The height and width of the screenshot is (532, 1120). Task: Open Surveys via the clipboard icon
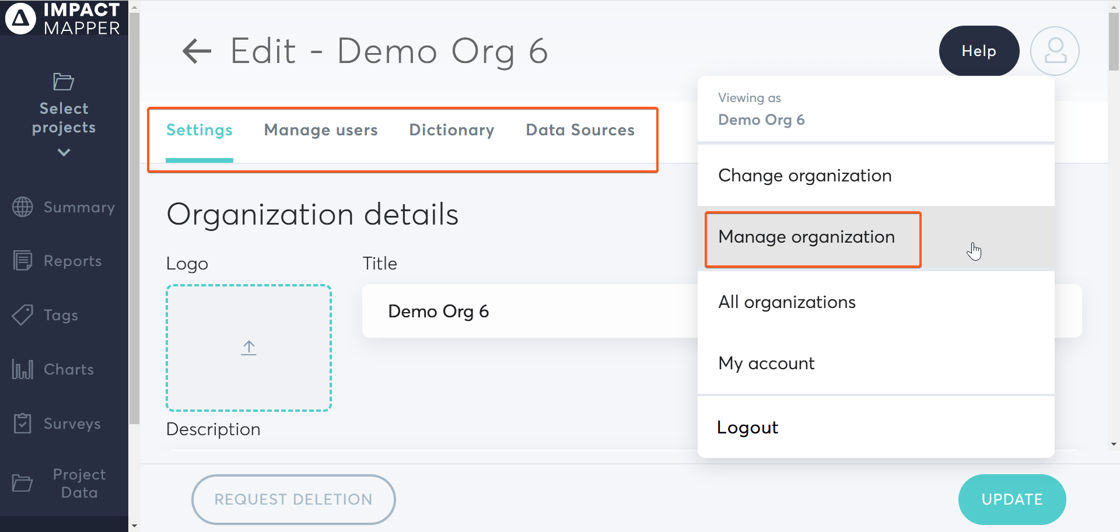23,423
